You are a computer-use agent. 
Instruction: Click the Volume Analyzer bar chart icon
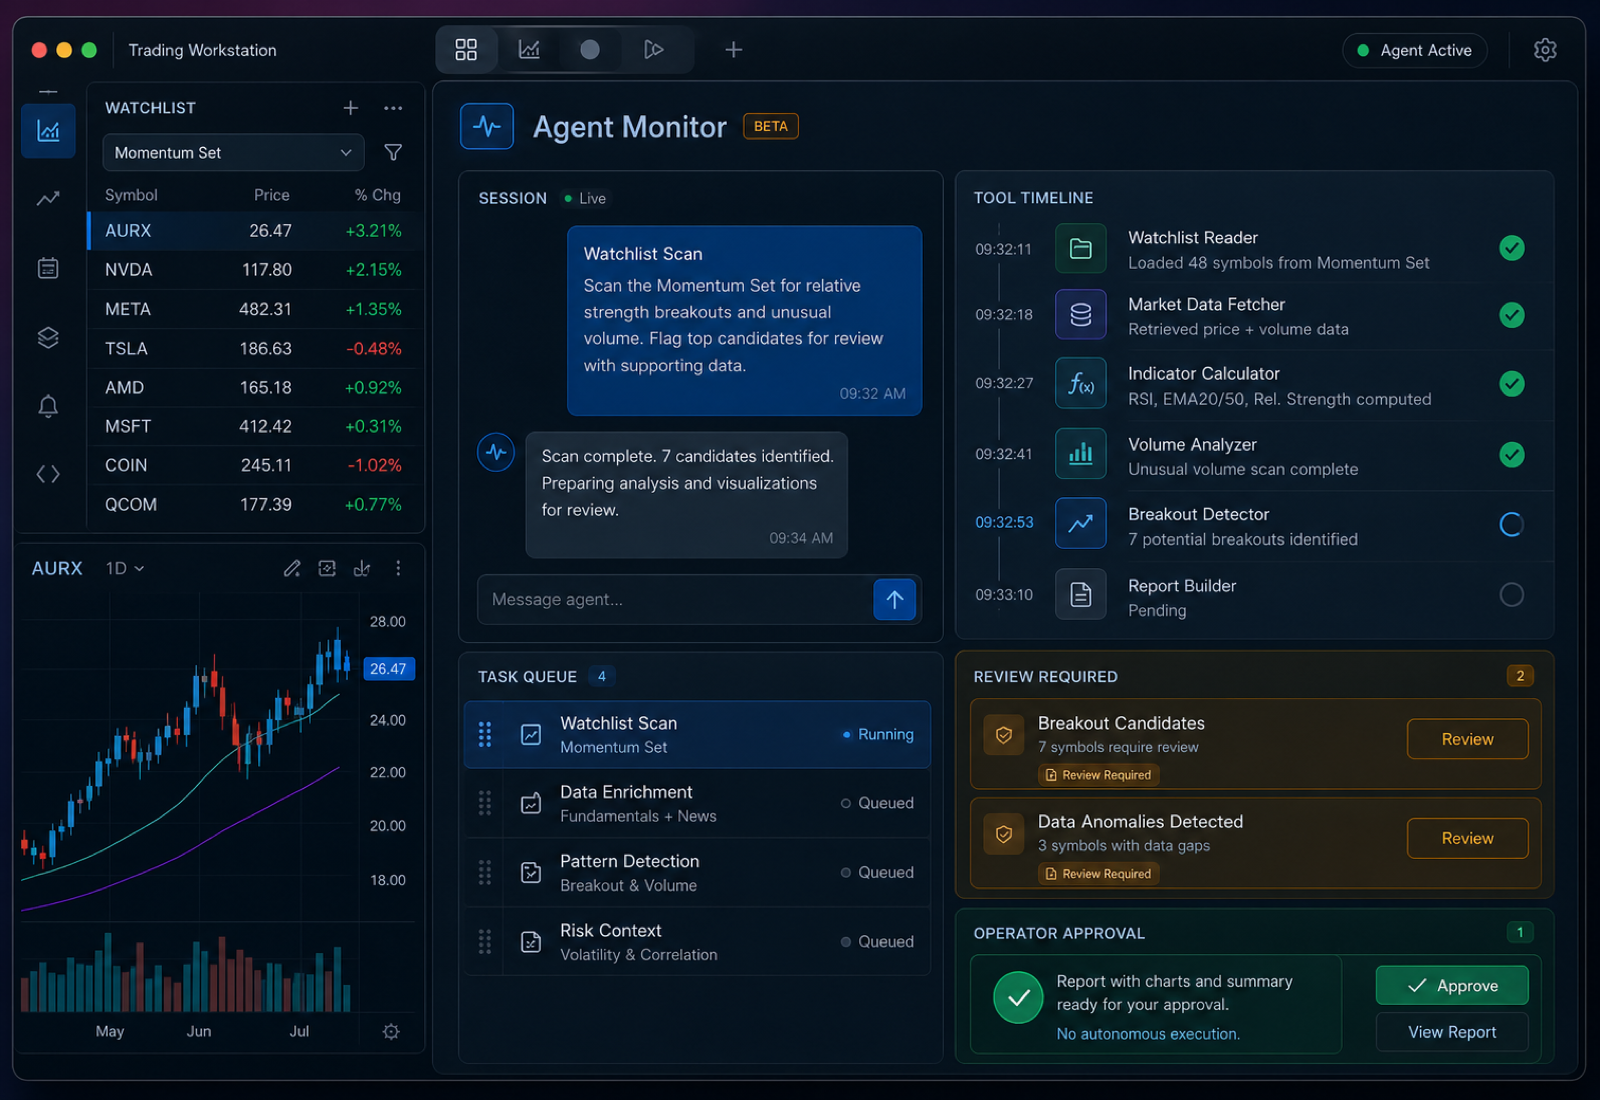(1081, 454)
